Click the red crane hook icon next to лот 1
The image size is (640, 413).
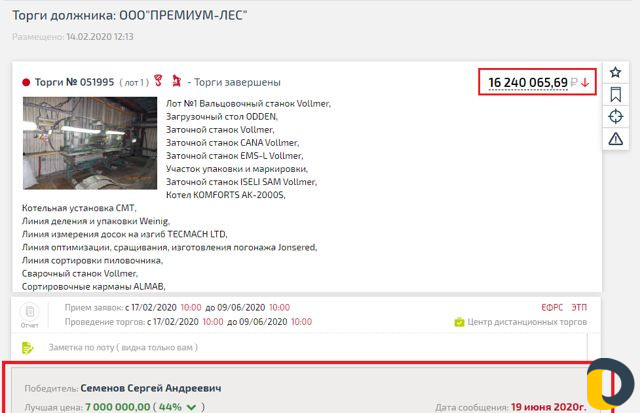coord(158,80)
